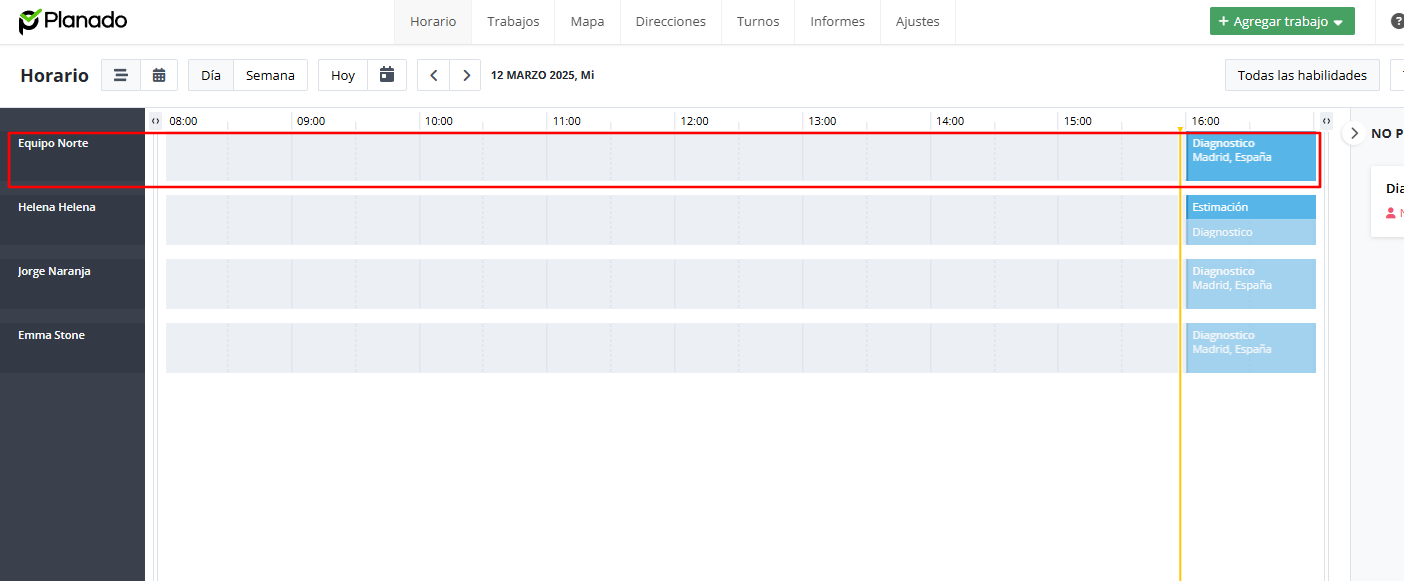The image size is (1404, 581).
Task: Click the Planado logo
Action: (x=73, y=21)
